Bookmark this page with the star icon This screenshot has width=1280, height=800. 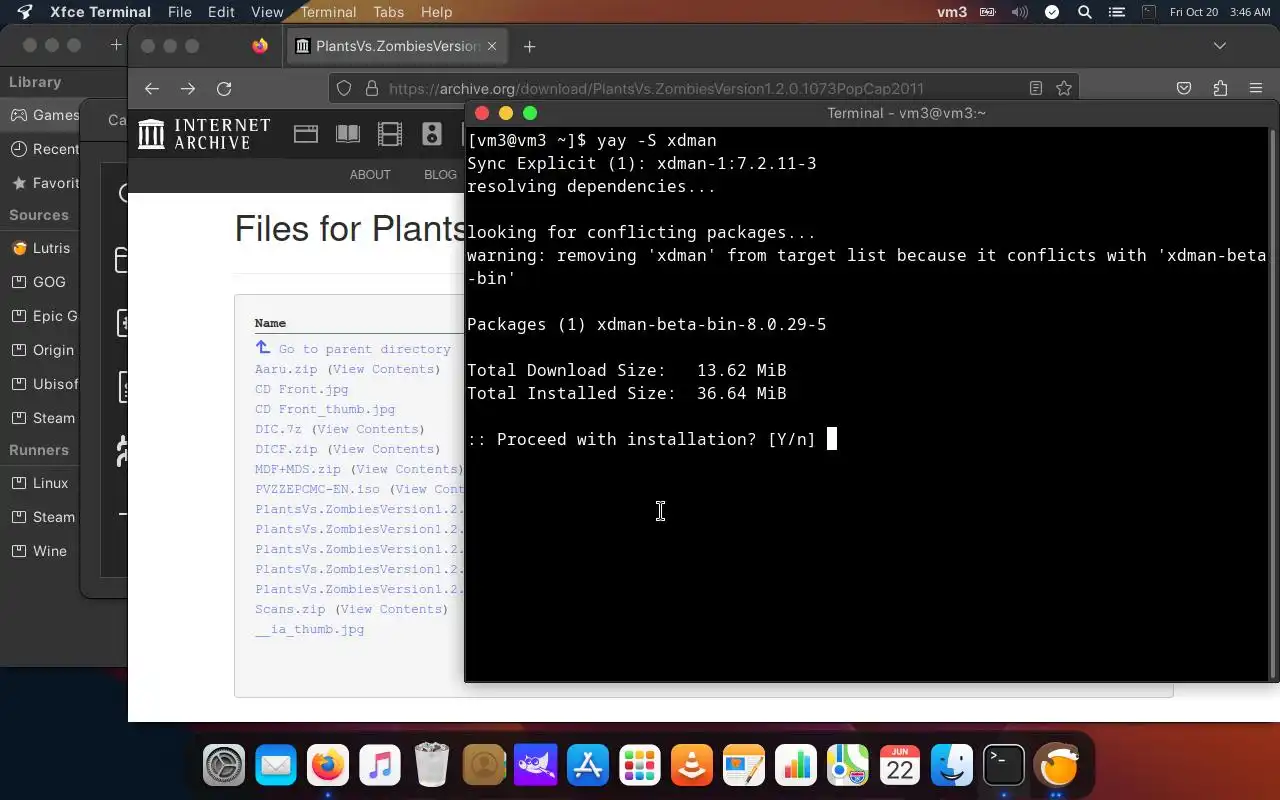point(1064,88)
